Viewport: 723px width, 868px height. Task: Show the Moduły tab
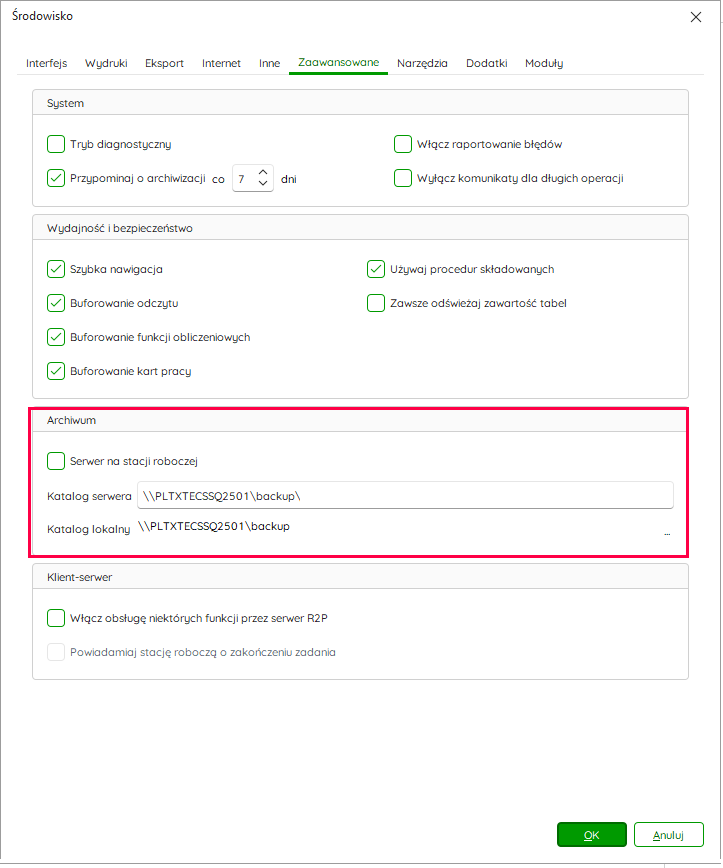tap(544, 63)
